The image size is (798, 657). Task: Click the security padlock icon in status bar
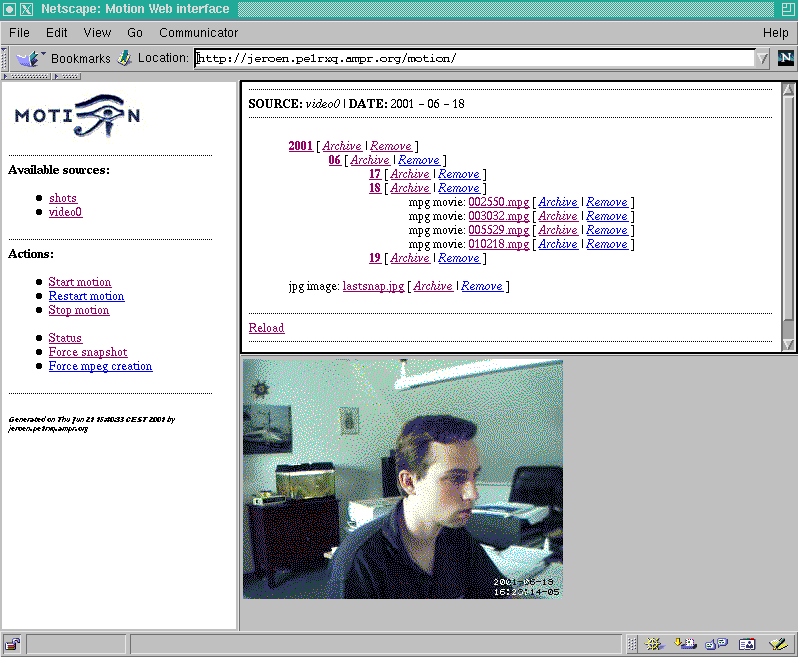click(13, 644)
